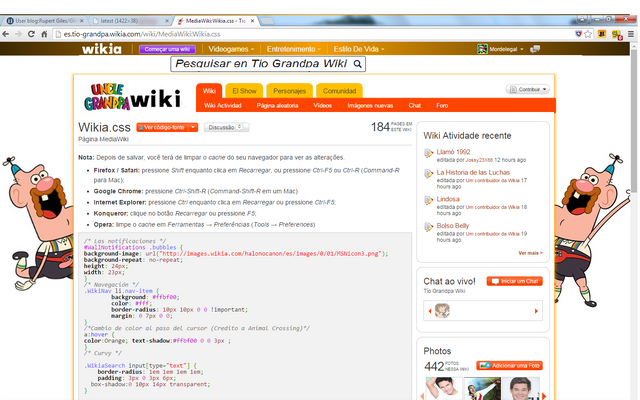Click the Adicionar uma Foto button

pos(509,366)
